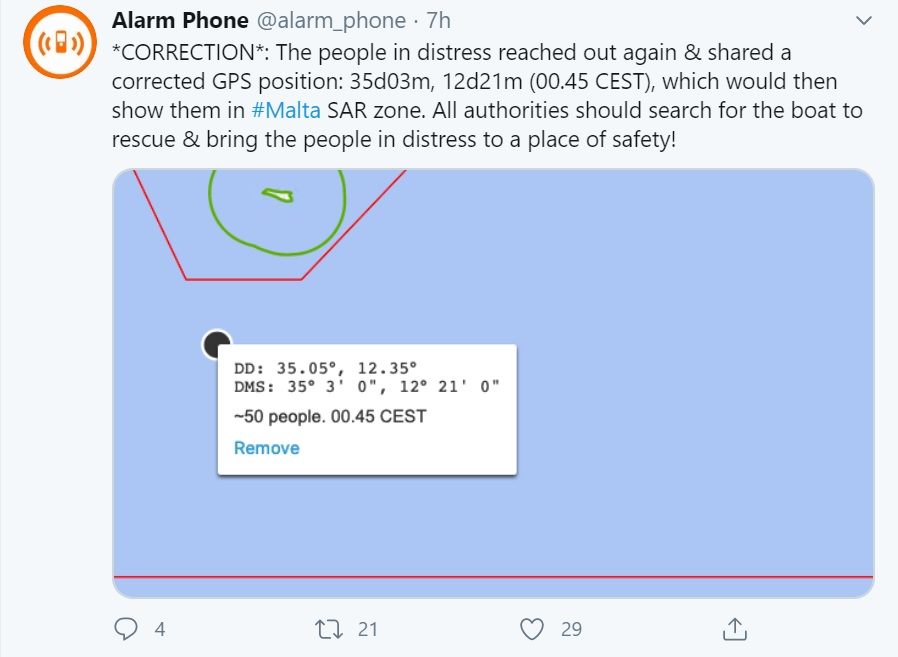This screenshot has width=898, height=657.
Task: Click the Remove link in map popup
Action: (x=266, y=448)
